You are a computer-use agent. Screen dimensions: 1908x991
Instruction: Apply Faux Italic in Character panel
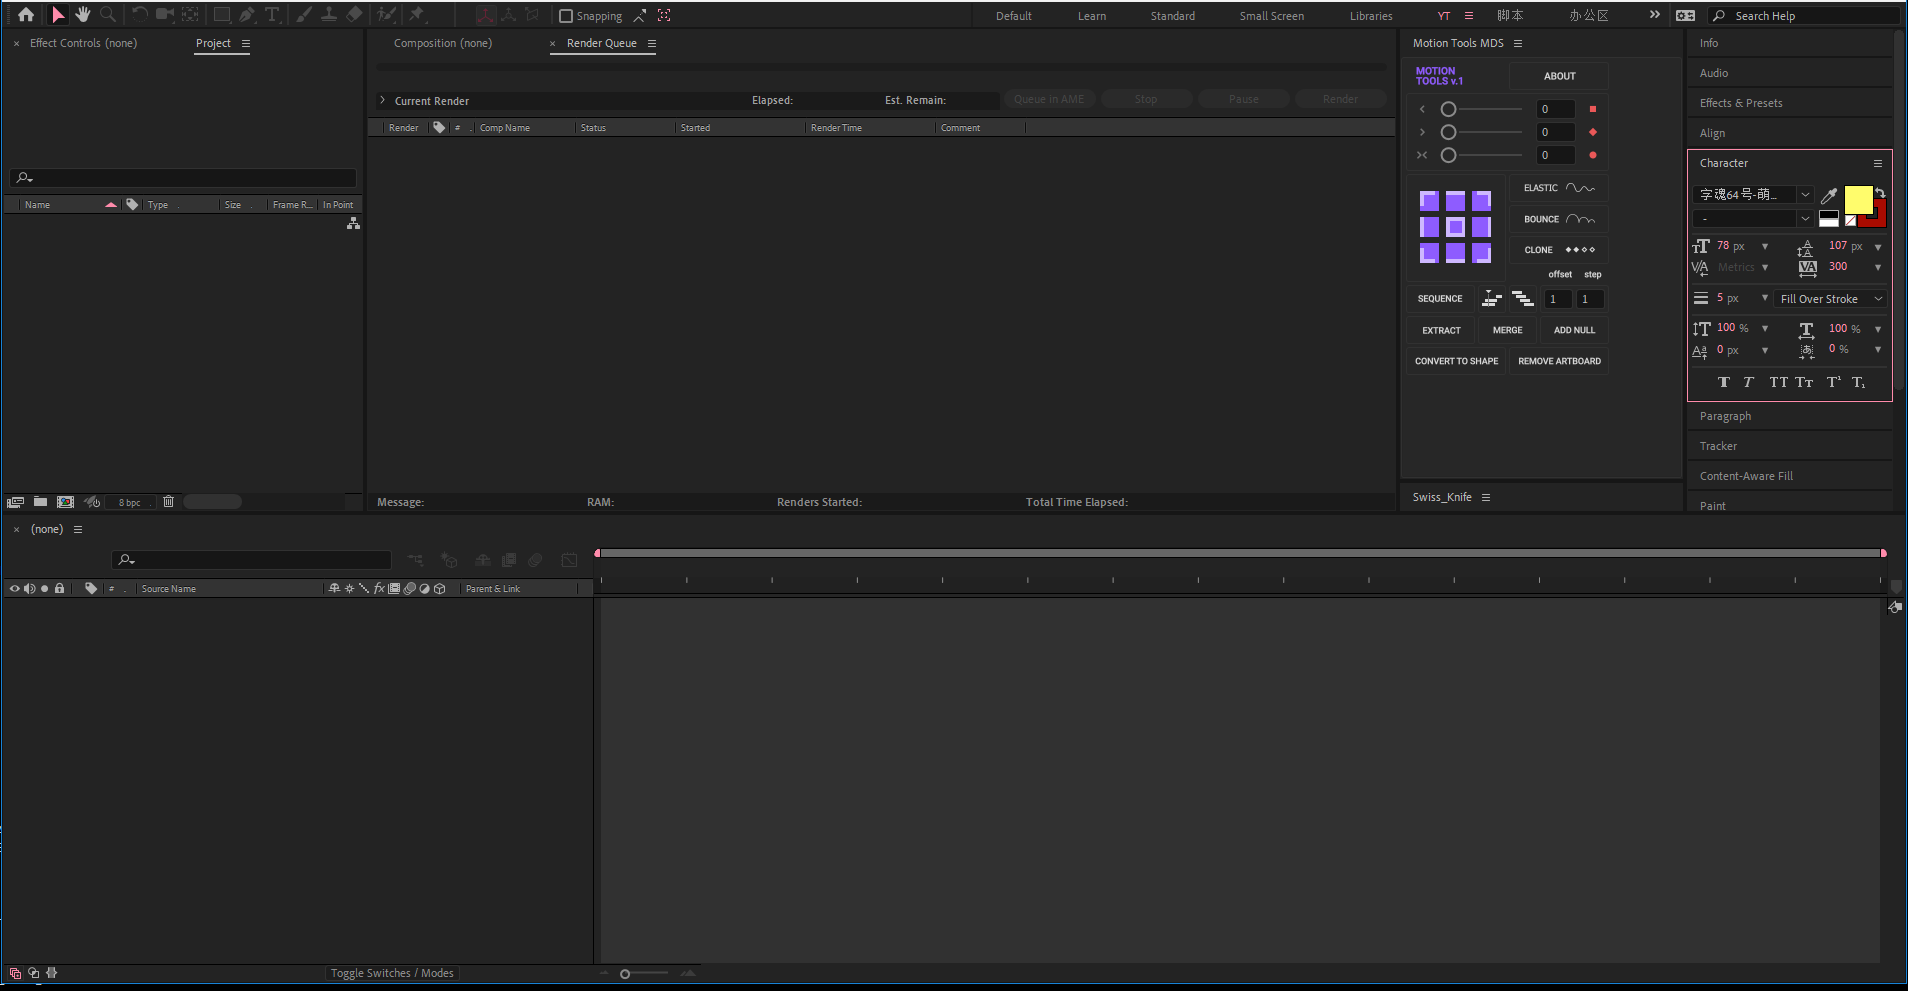[1748, 382]
